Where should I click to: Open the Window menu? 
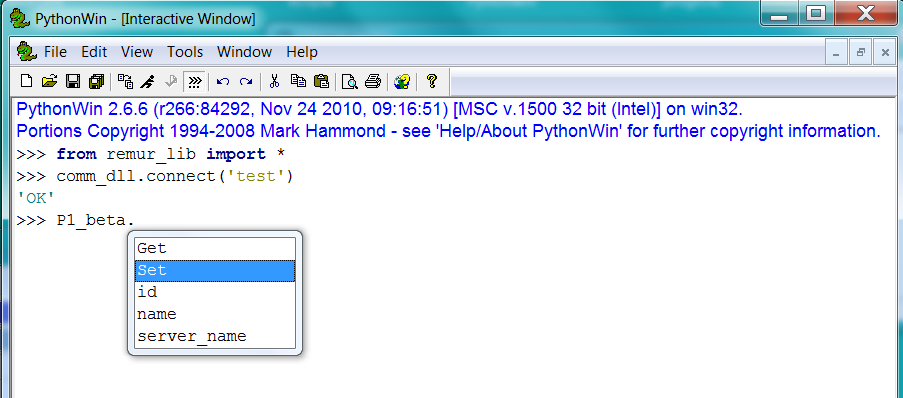coord(244,52)
